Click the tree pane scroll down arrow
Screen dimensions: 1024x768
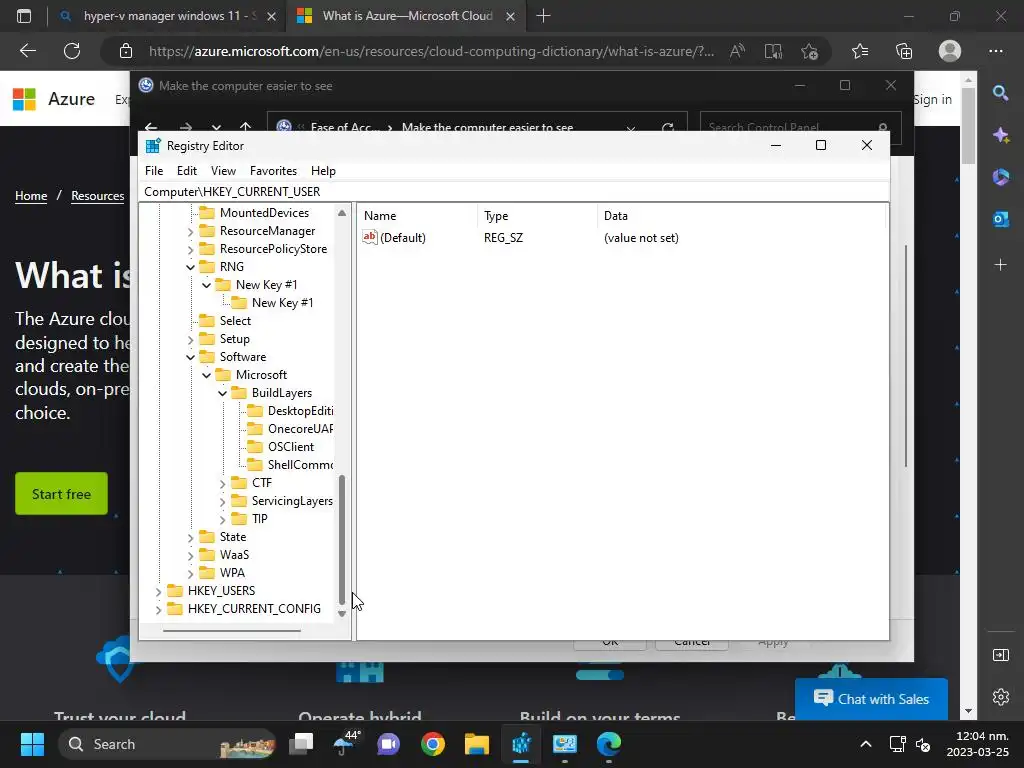click(342, 614)
